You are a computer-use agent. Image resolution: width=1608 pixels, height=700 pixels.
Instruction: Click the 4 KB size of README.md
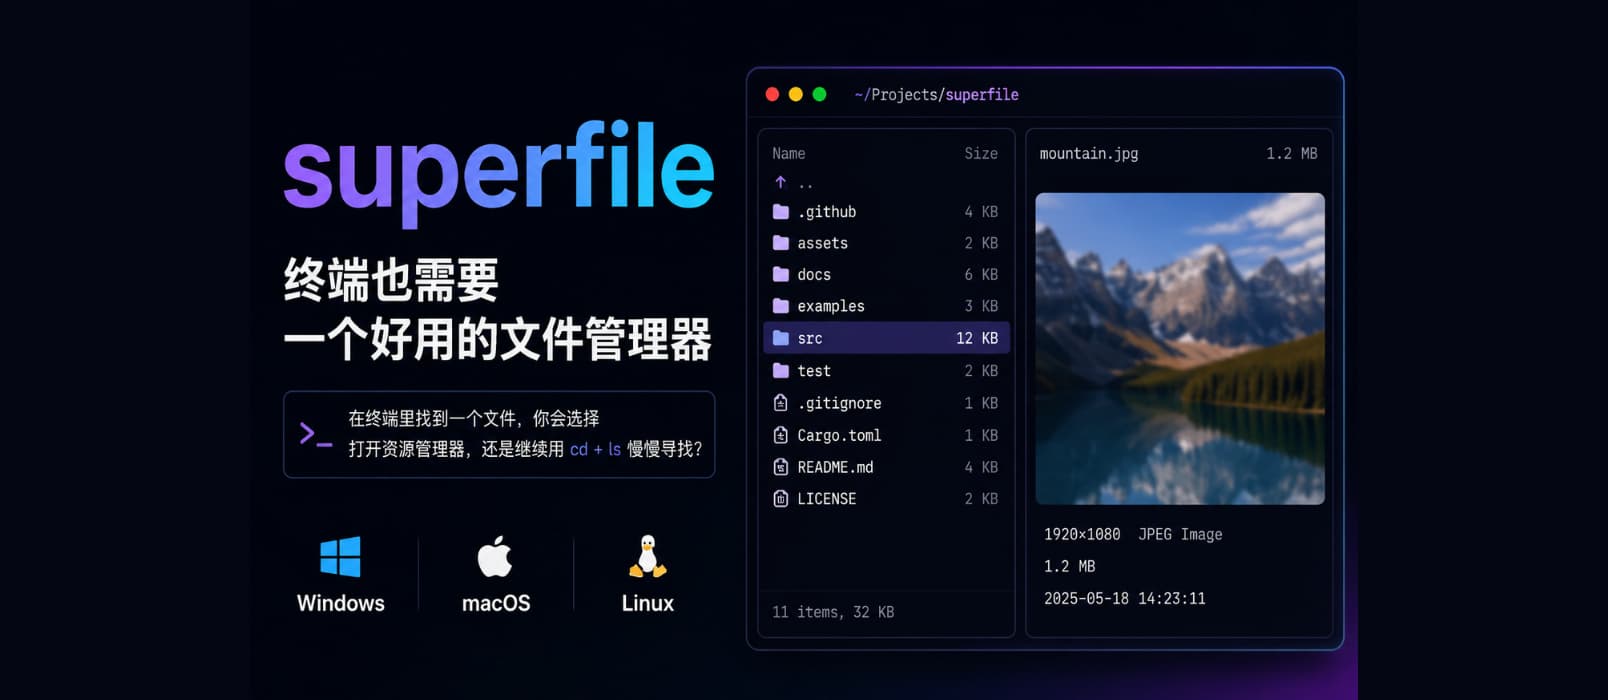click(981, 467)
